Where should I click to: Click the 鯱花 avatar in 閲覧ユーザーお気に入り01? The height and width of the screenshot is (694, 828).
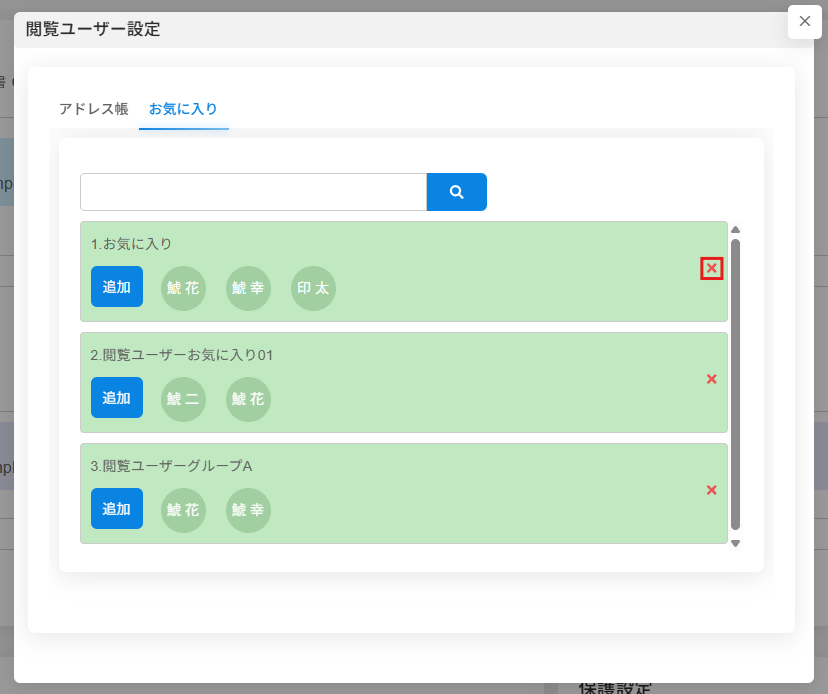click(x=248, y=399)
